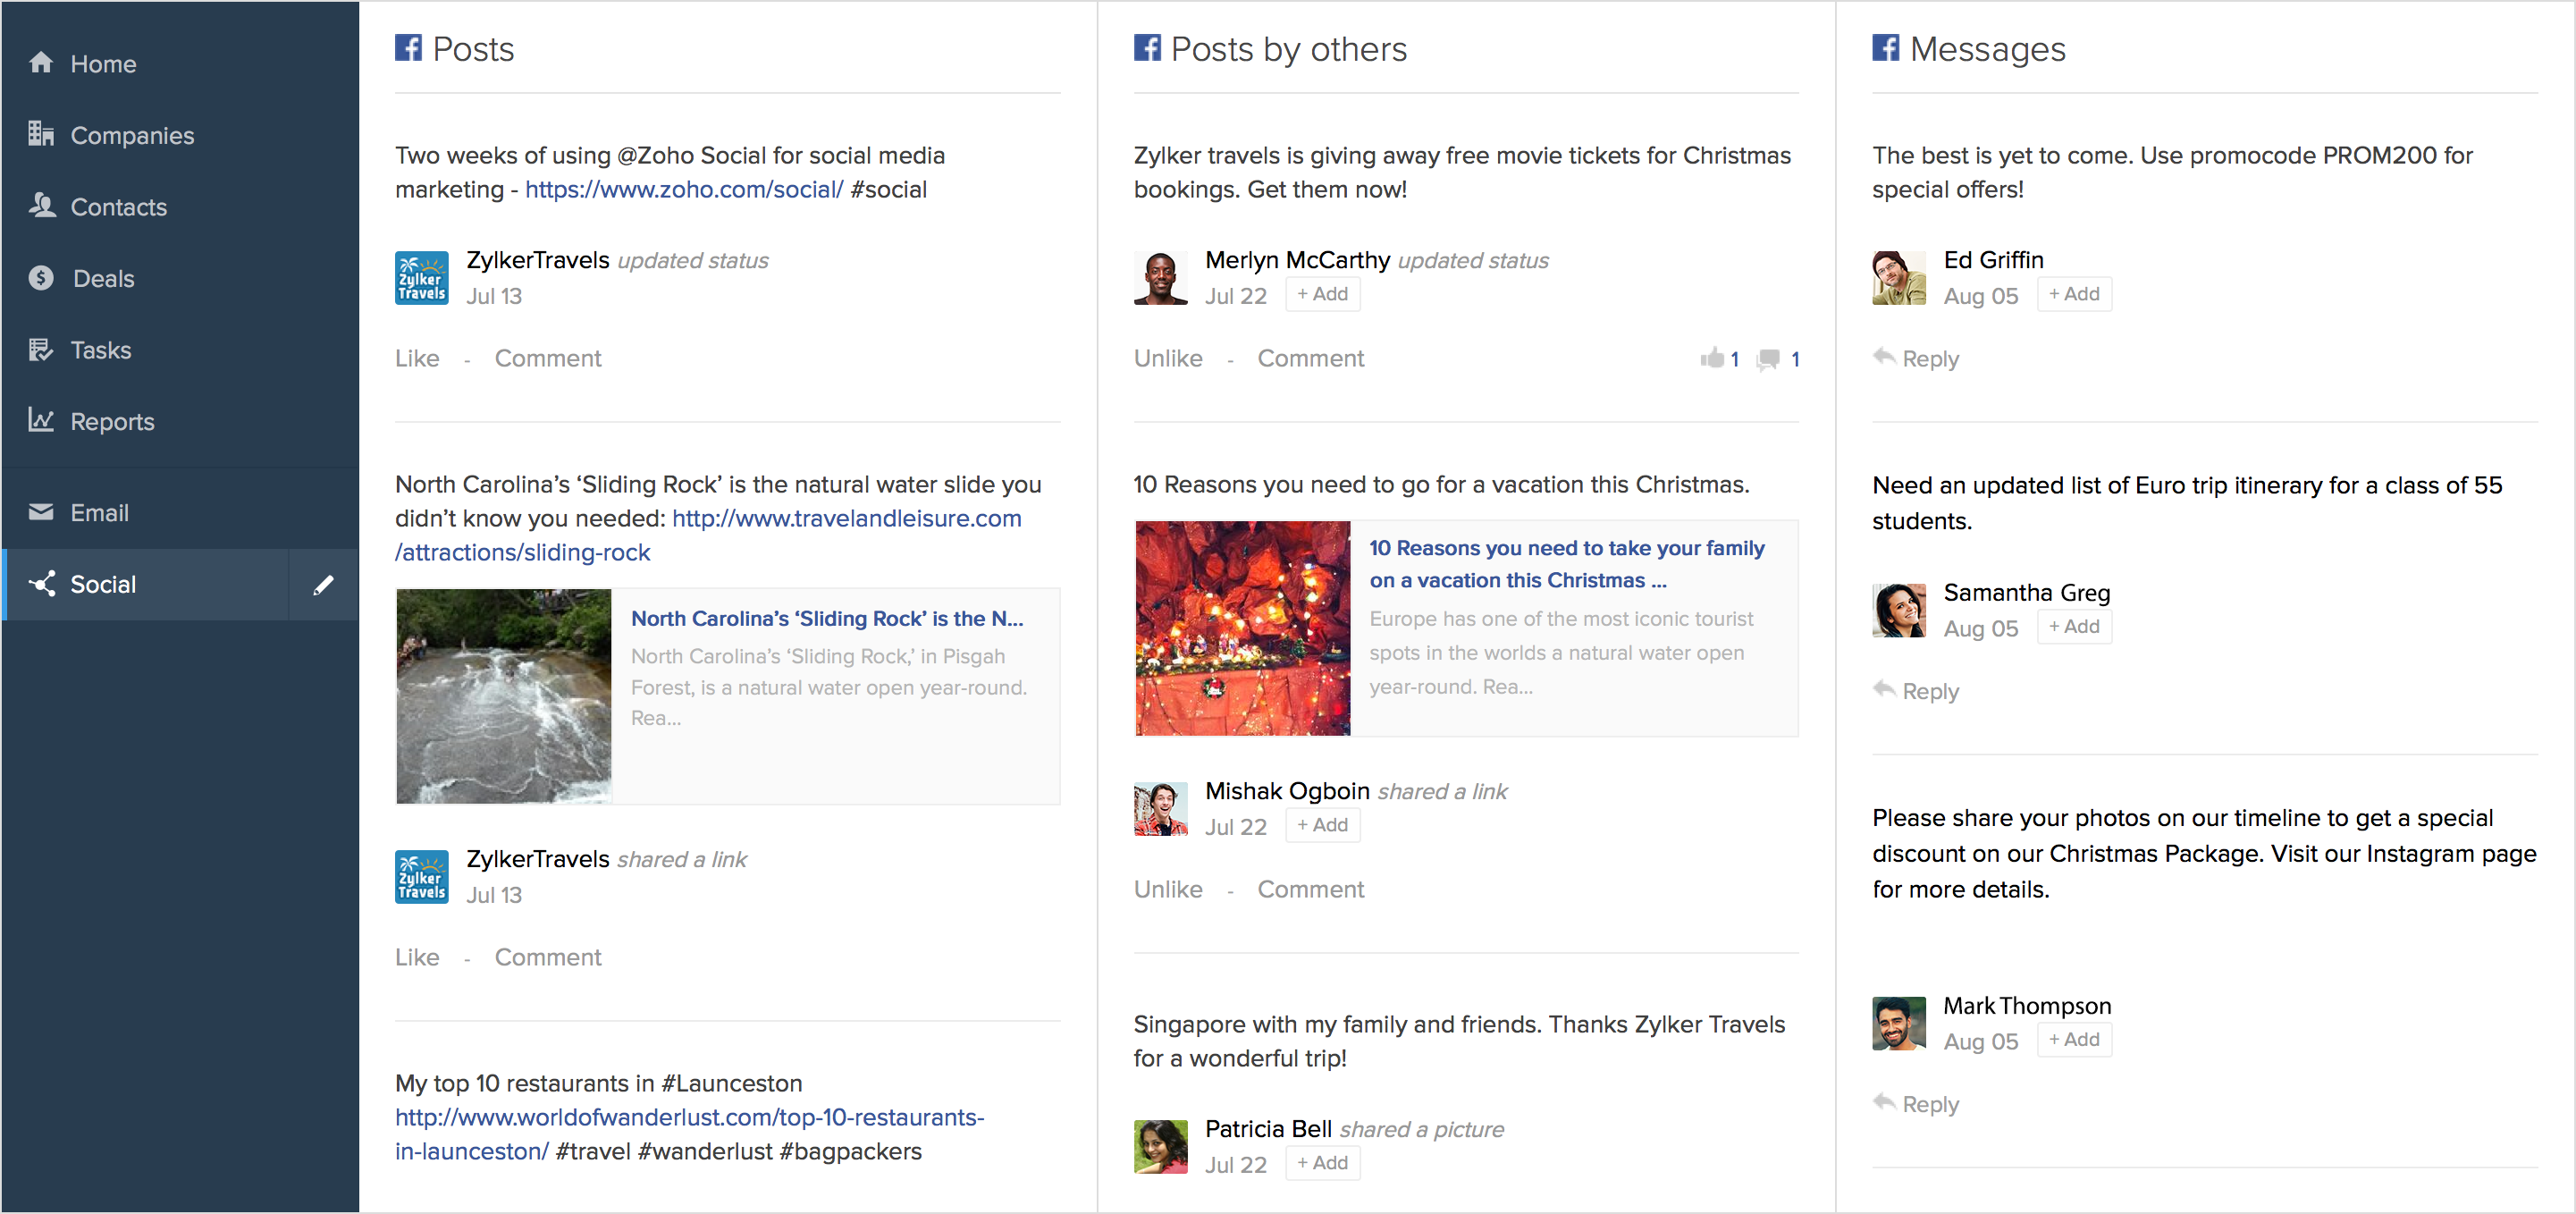The height and width of the screenshot is (1214, 2576).
Task: Click the Email envelope icon
Action: [x=41, y=512]
